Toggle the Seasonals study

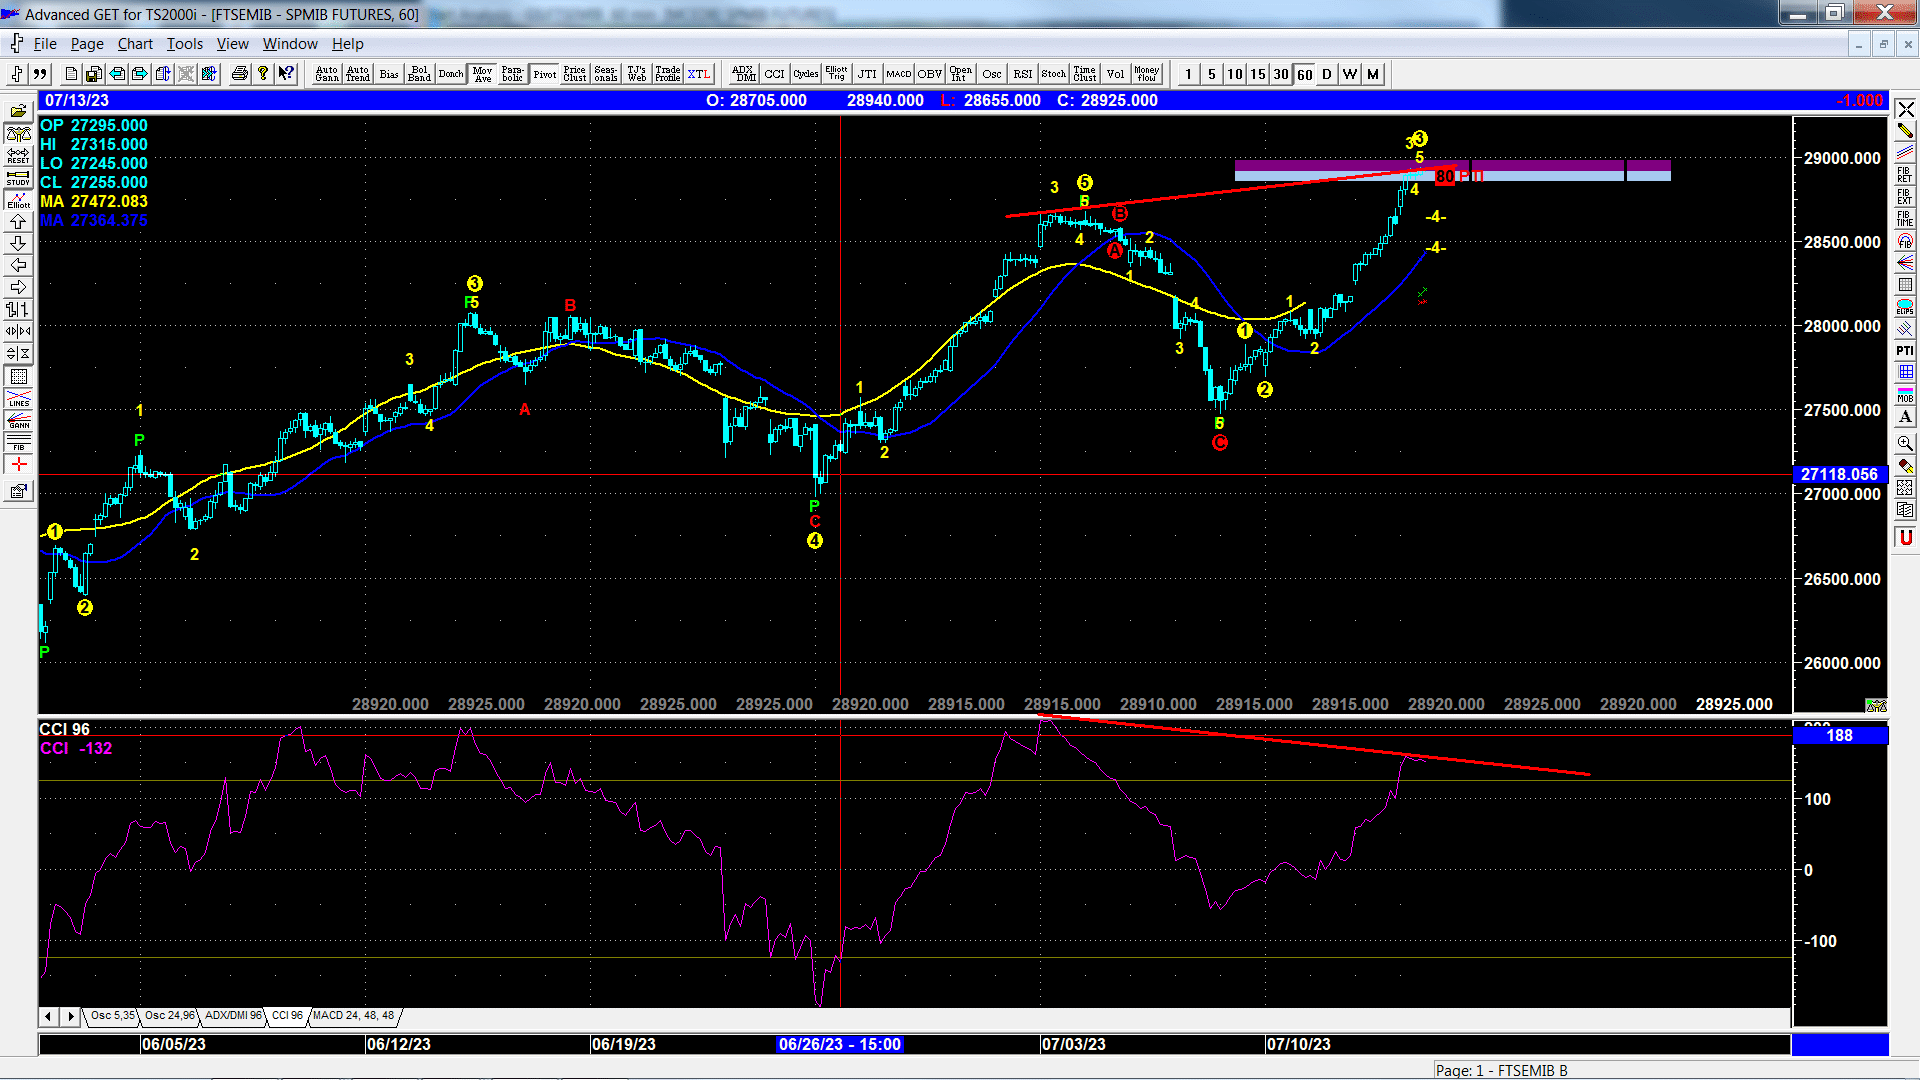click(606, 74)
